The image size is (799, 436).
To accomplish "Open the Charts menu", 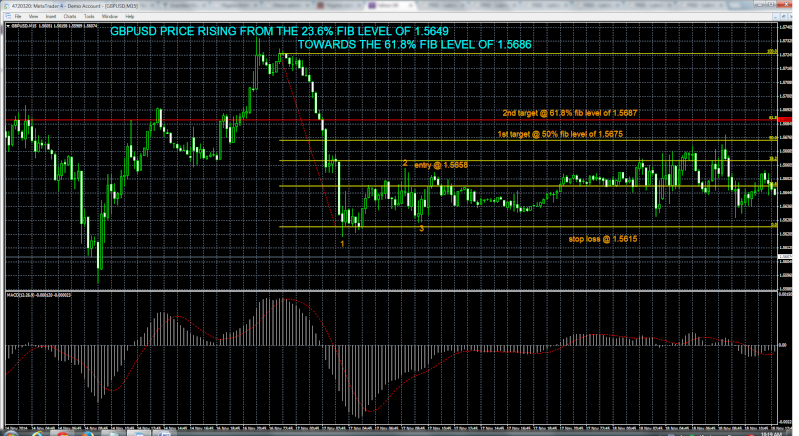I will pyautogui.click(x=70, y=16).
